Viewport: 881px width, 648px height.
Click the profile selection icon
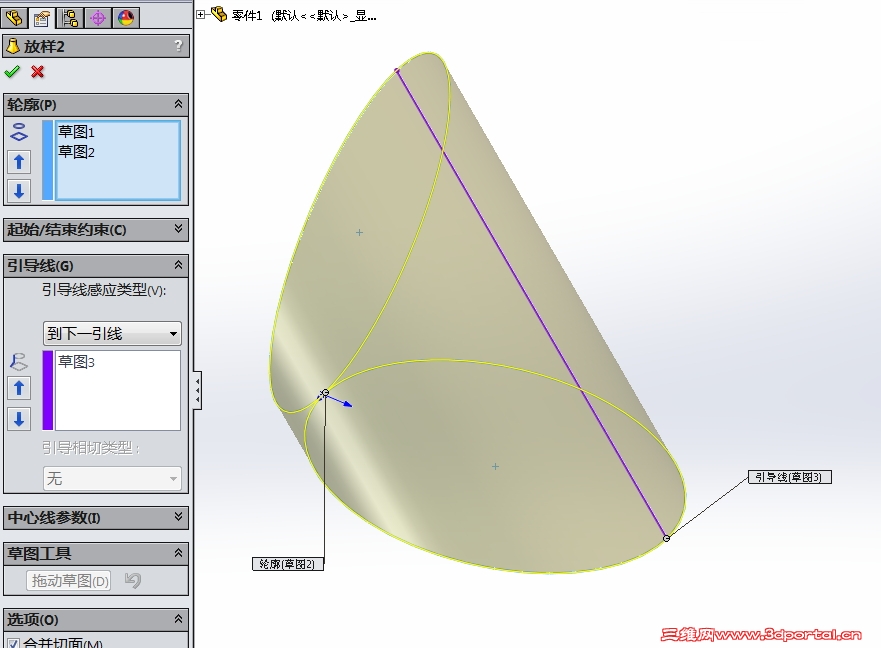pos(19,132)
